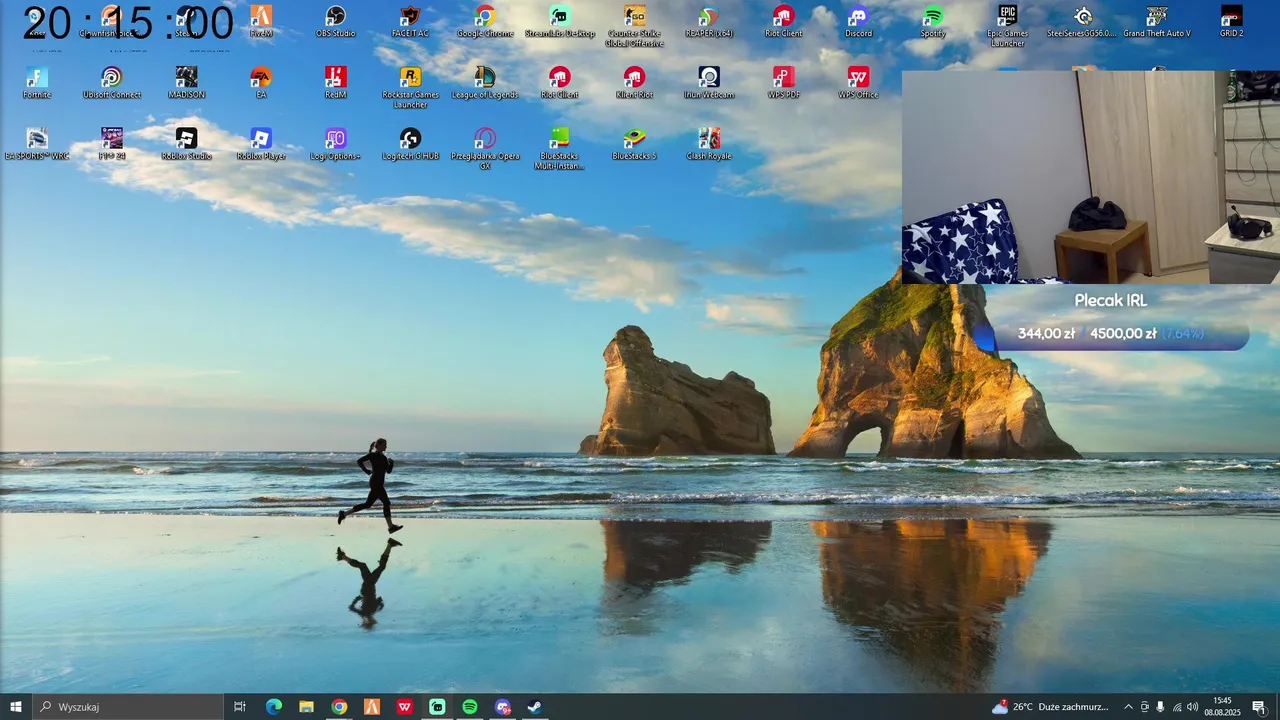Click the microphone tray icon
Screen dimensions: 1280x720
point(1160,707)
